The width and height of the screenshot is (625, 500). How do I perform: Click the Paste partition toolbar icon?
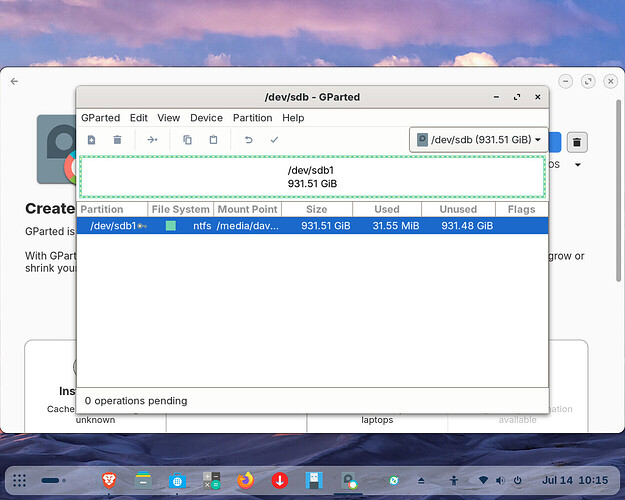[213, 140]
